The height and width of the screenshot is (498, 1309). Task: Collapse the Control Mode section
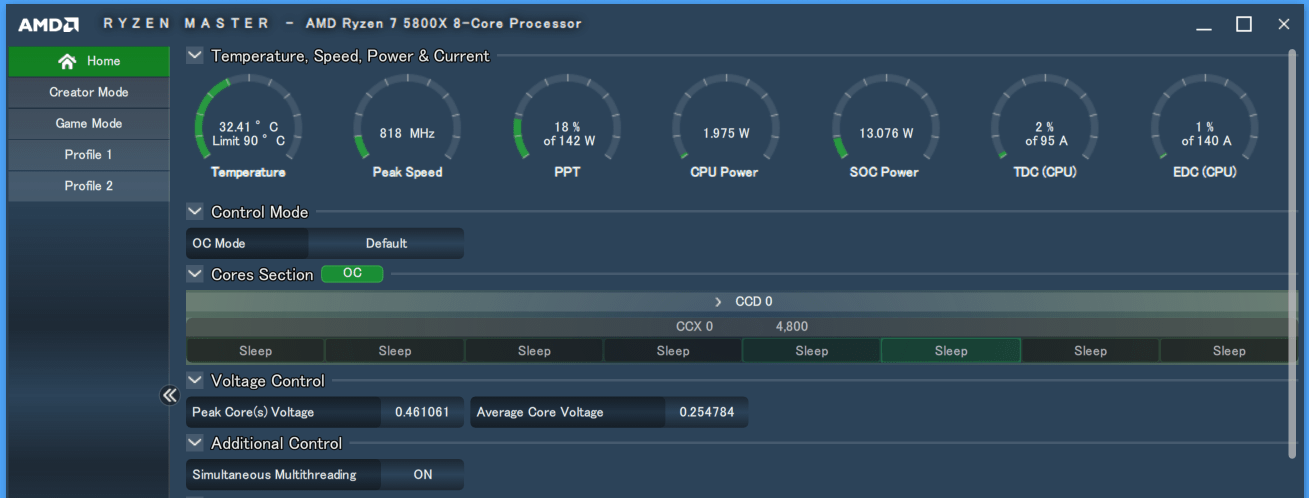[x=195, y=212]
